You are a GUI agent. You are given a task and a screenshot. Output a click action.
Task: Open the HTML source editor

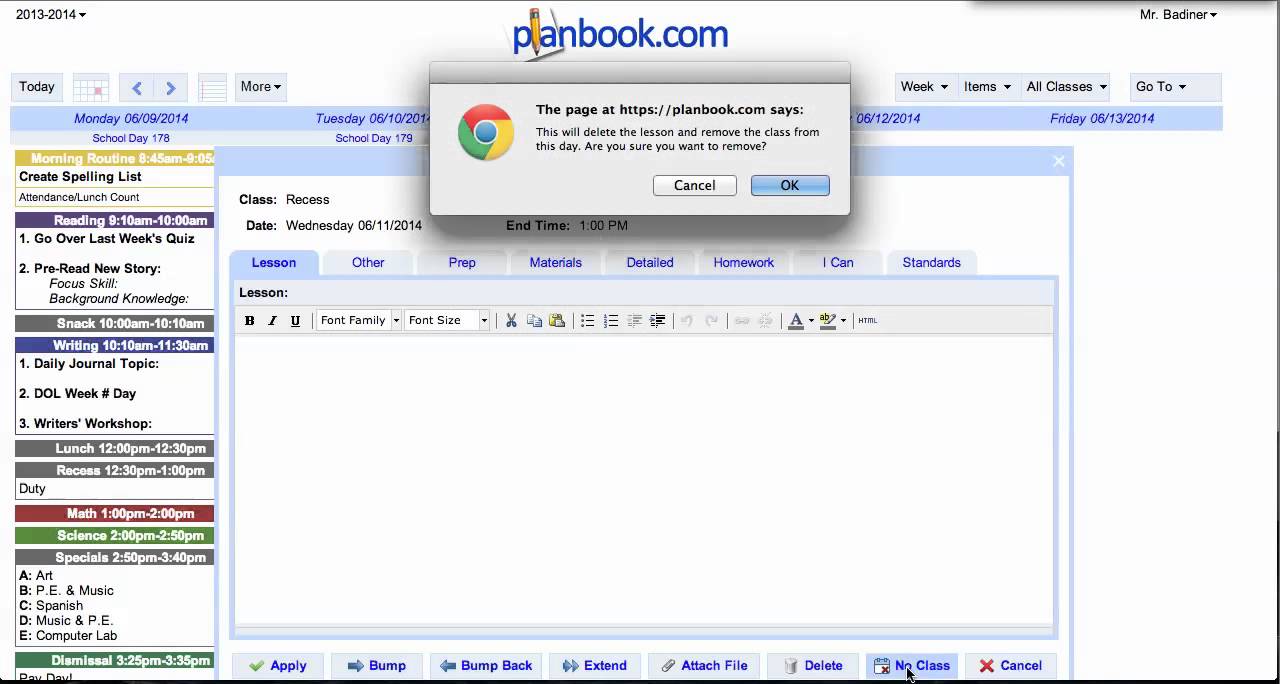click(868, 321)
